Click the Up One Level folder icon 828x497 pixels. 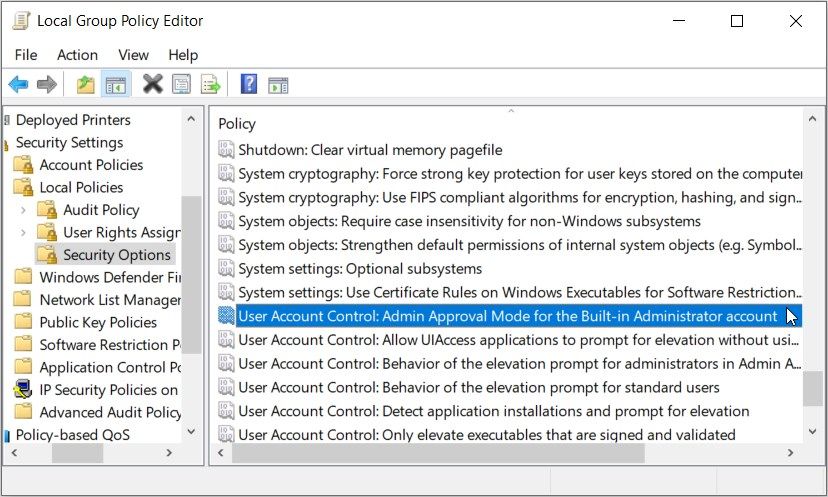pos(86,84)
